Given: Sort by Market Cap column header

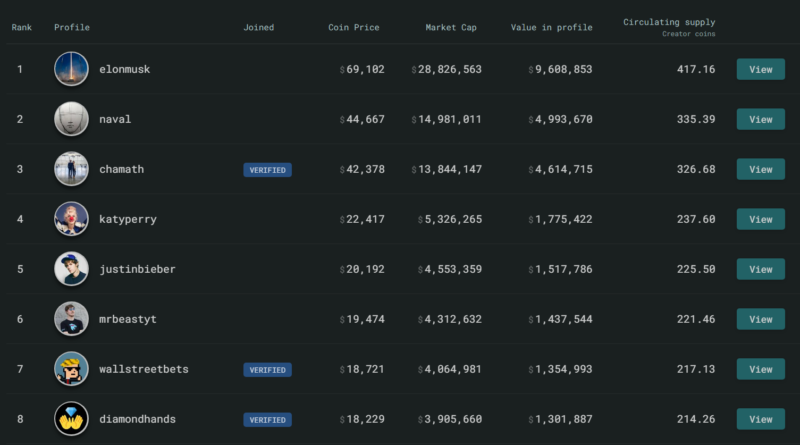Looking at the screenshot, I should pyautogui.click(x=451, y=28).
